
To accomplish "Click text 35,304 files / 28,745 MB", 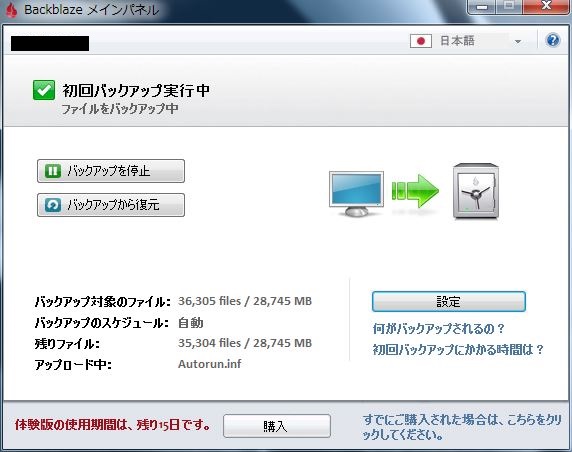I will [x=245, y=343].
